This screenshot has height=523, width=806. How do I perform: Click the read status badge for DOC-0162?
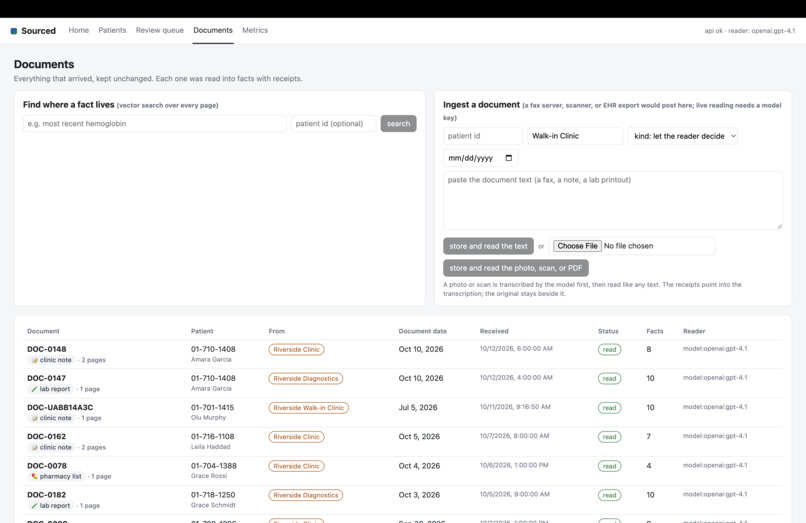click(x=609, y=437)
